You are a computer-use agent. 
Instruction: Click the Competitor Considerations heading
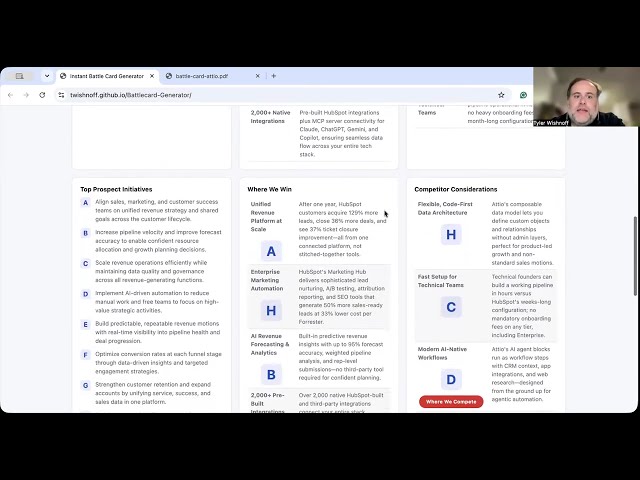(x=456, y=189)
